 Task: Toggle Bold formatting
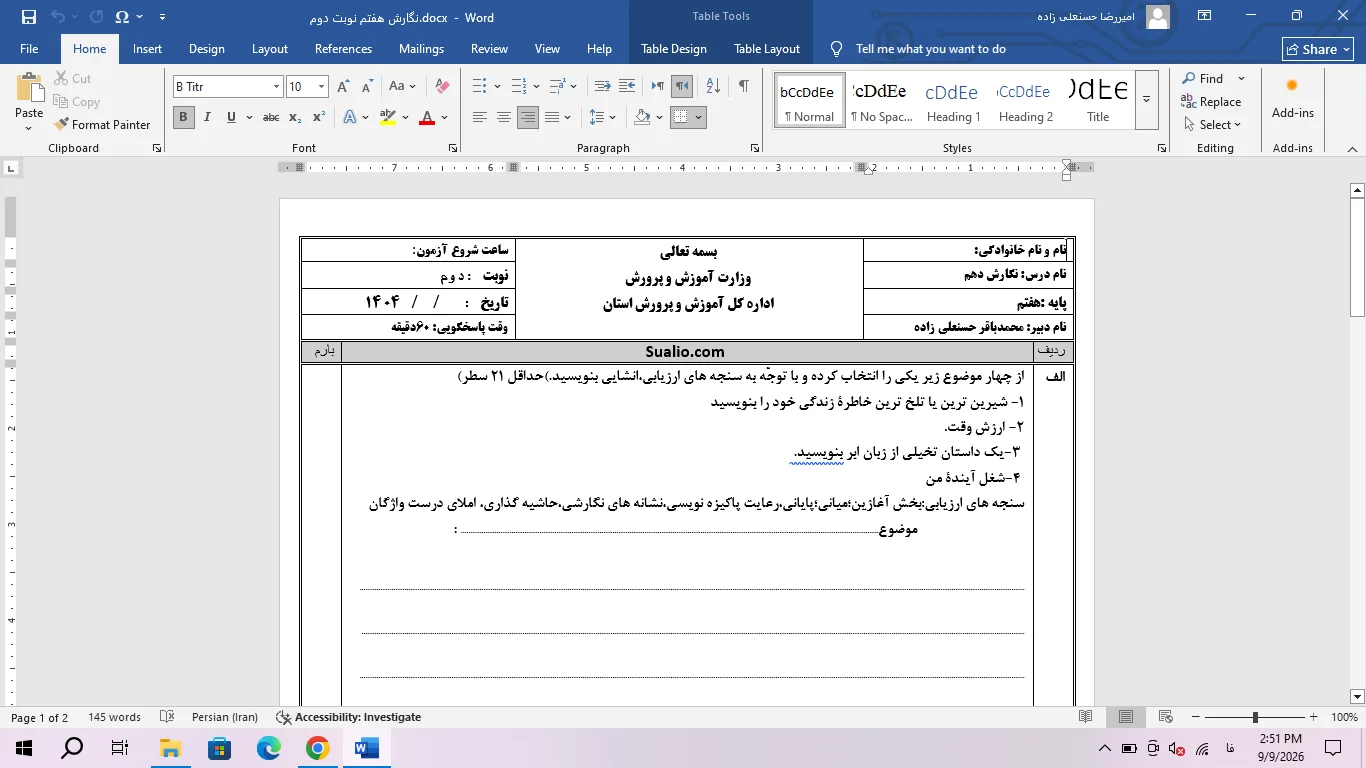[x=183, y=117]
